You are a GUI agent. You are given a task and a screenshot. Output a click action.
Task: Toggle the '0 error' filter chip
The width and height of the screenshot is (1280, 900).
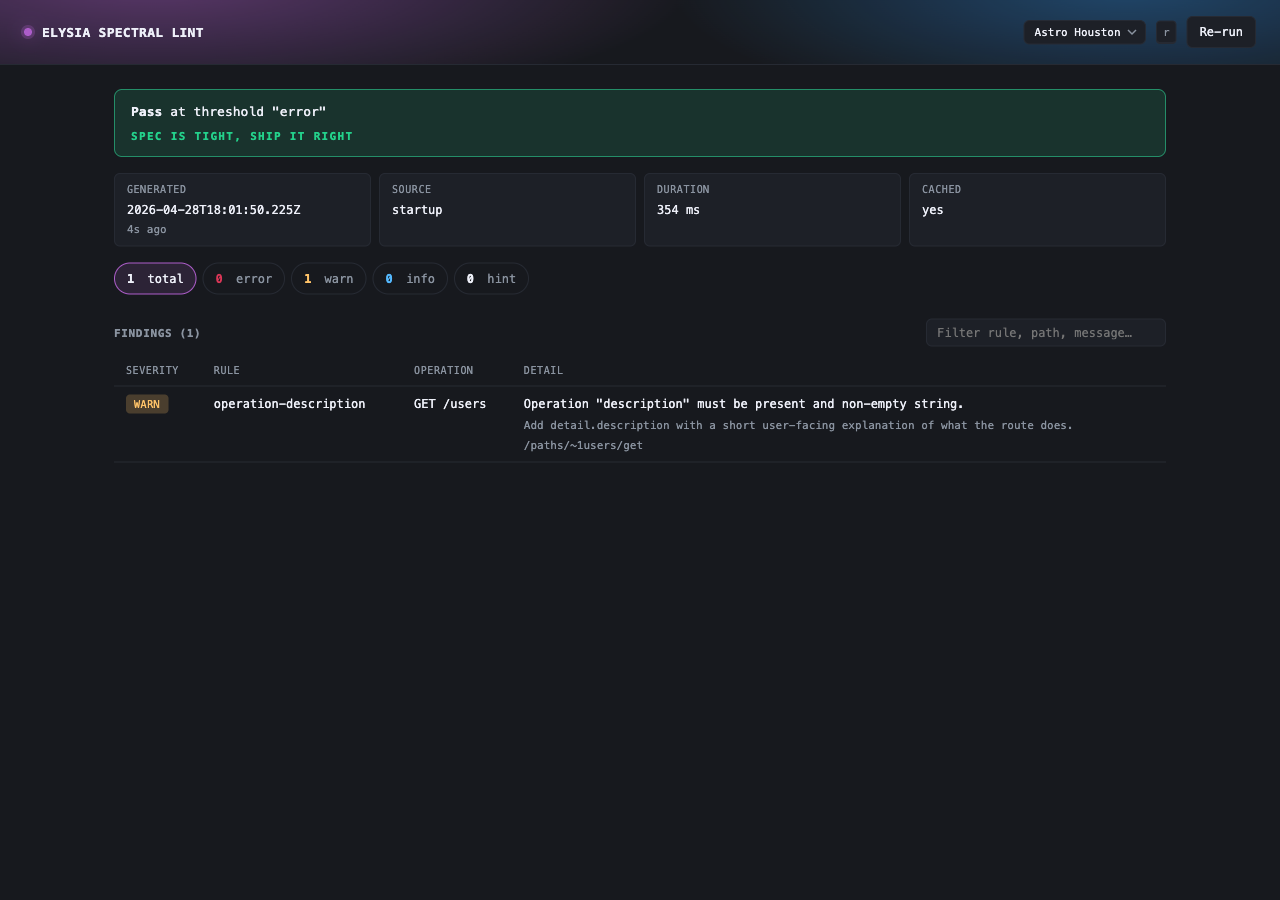pos(244,279)
